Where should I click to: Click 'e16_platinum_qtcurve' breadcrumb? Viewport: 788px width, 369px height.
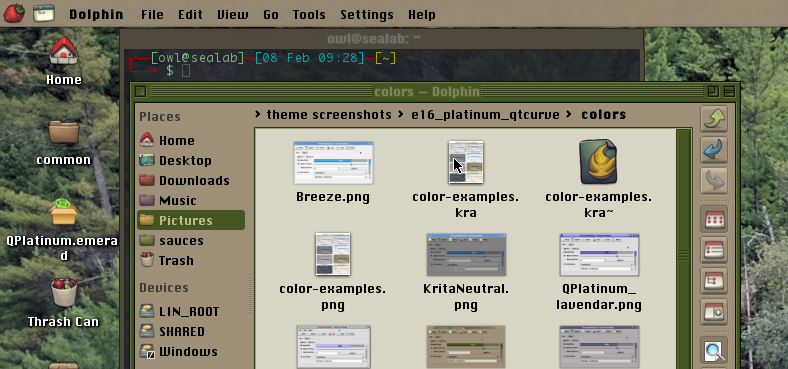coord(485,115)
